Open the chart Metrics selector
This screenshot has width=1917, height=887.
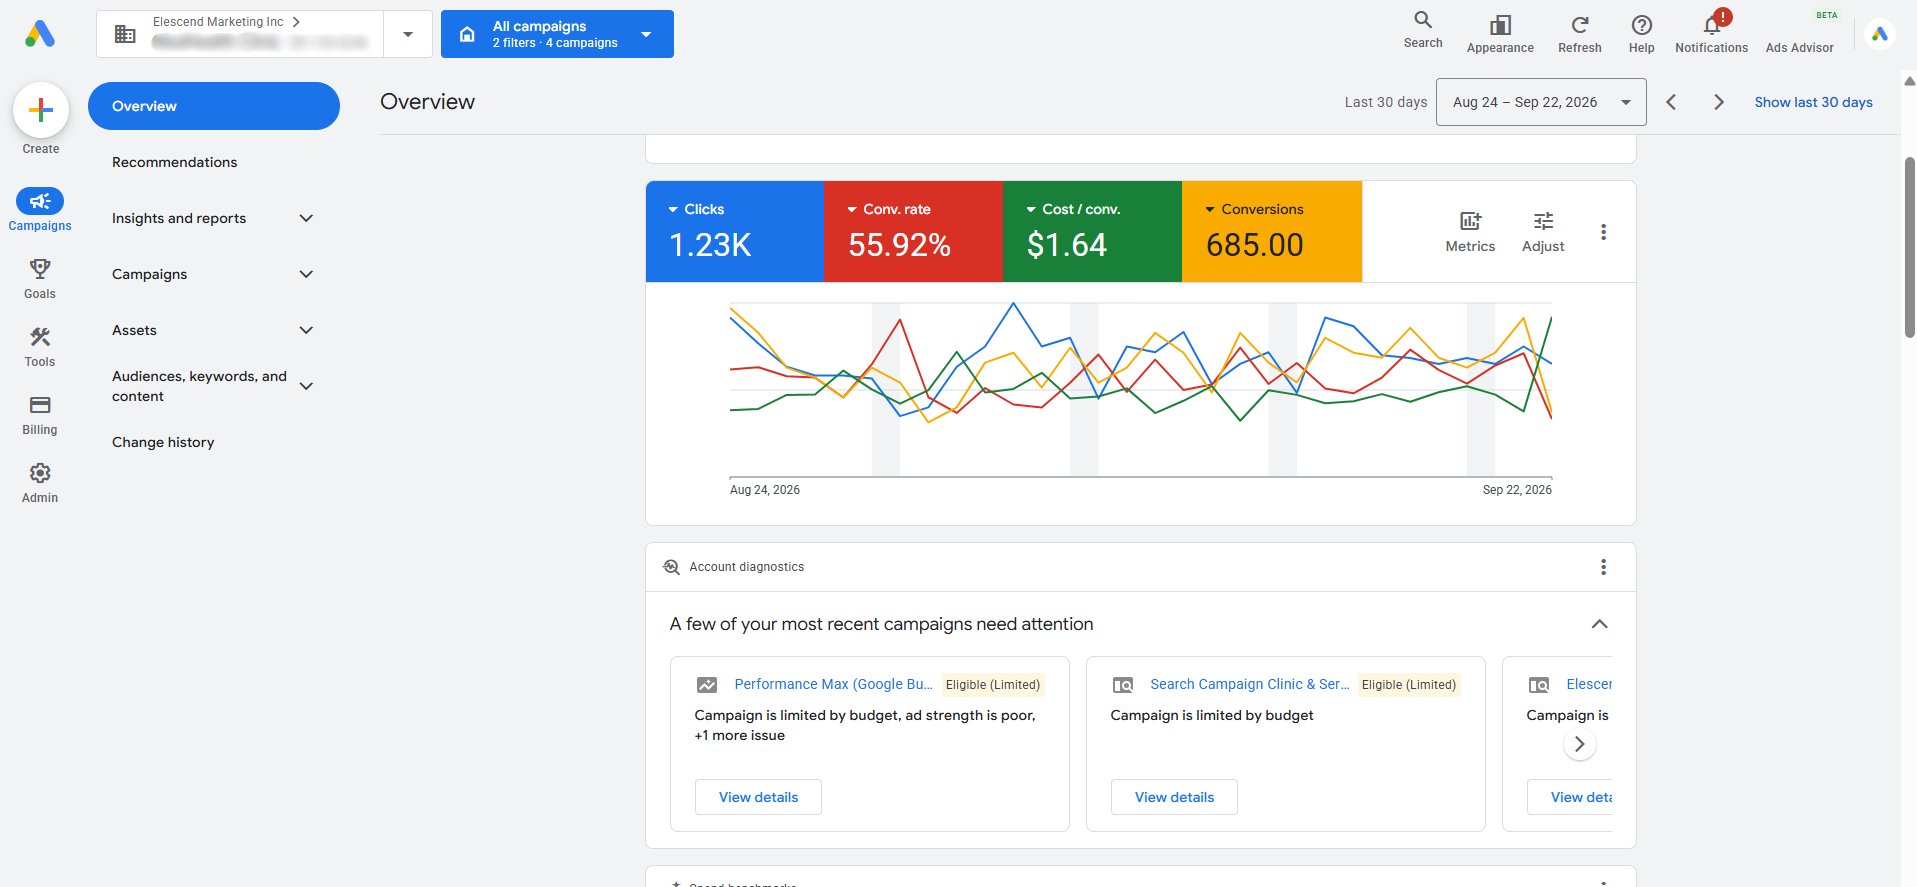pos(1470,232)
